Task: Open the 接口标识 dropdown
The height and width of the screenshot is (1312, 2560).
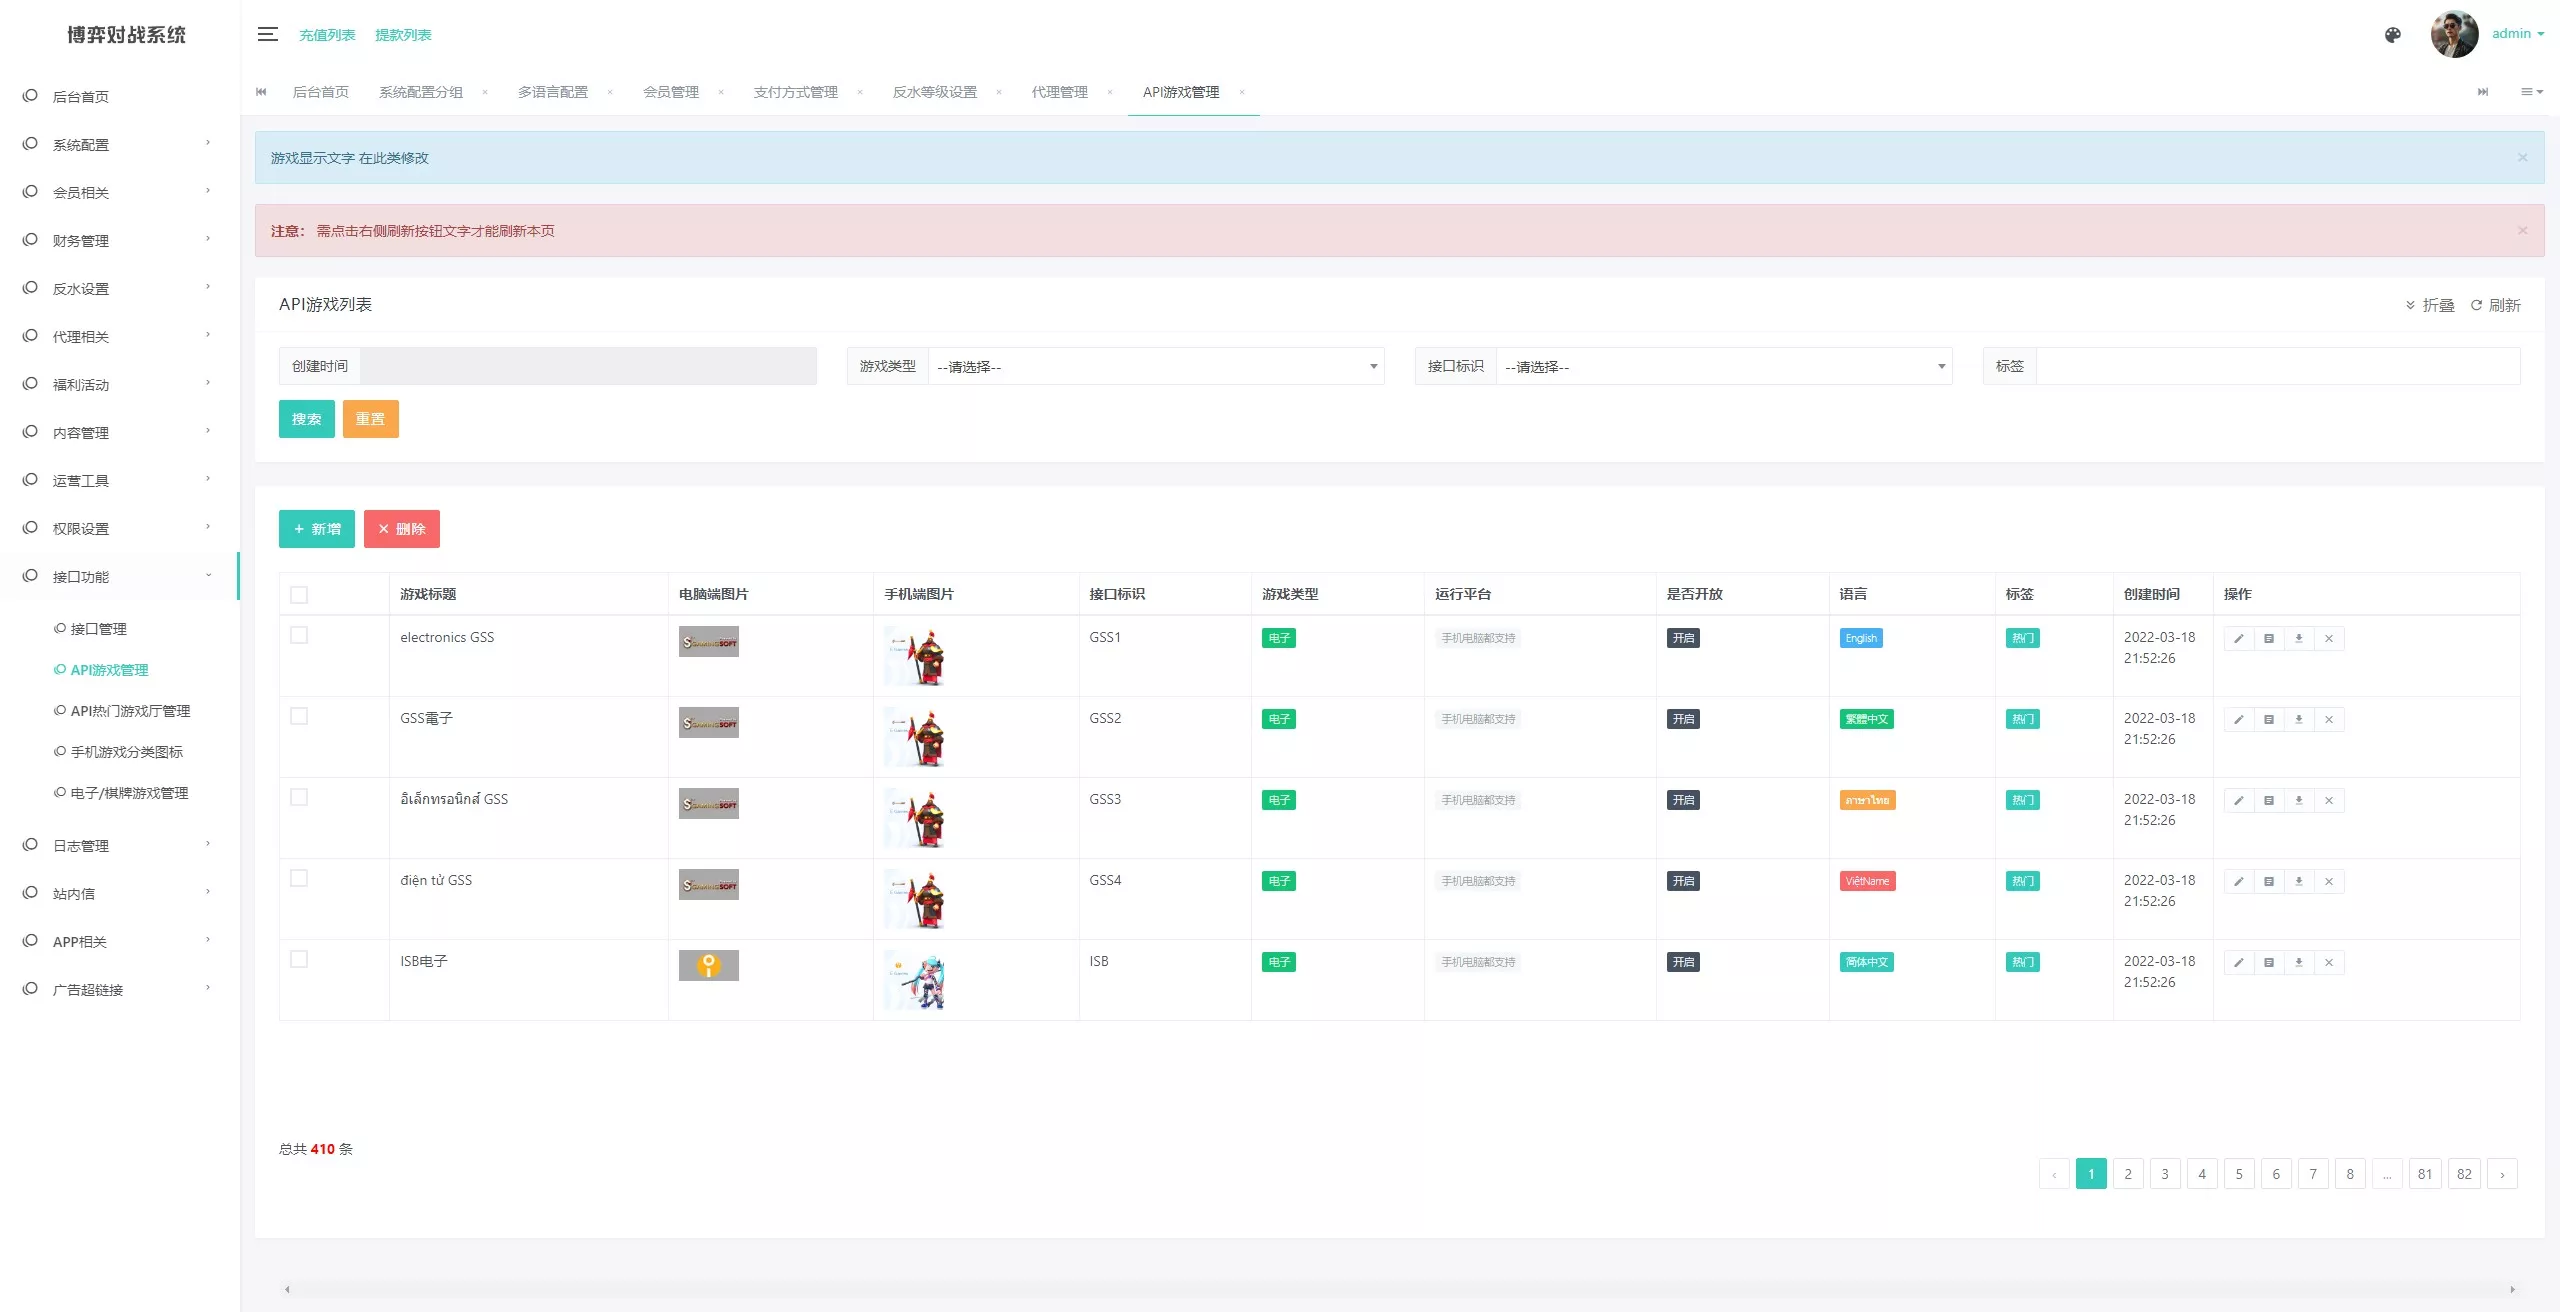Action: 1723,367
